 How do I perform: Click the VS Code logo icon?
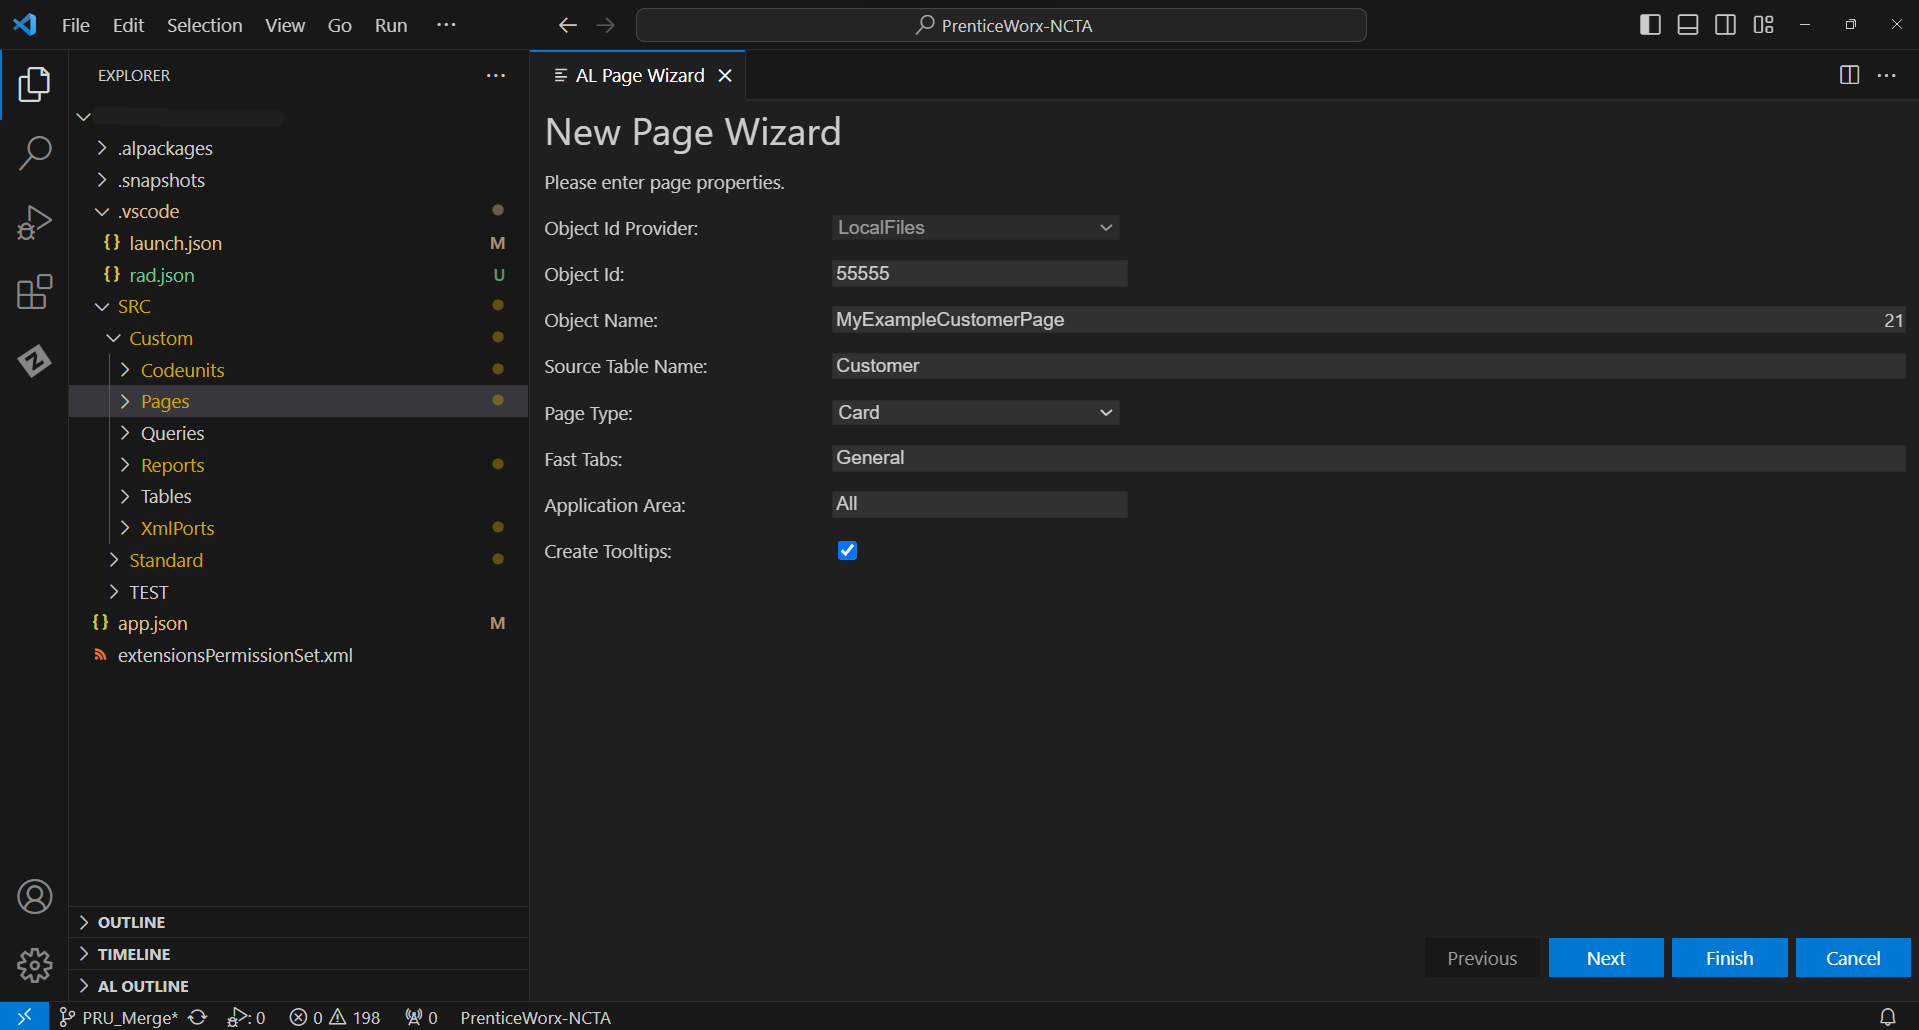click(x=25, y=25)
